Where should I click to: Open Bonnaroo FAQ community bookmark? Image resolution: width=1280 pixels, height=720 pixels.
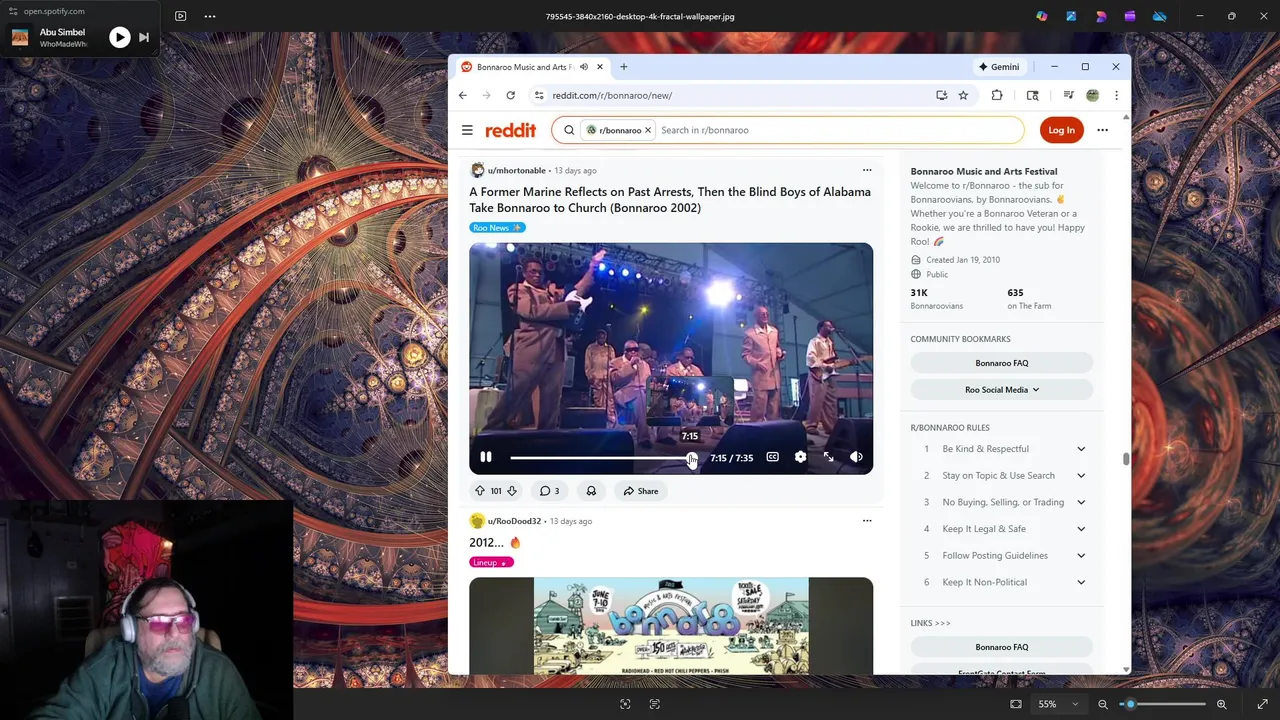tap(1001, 363)
